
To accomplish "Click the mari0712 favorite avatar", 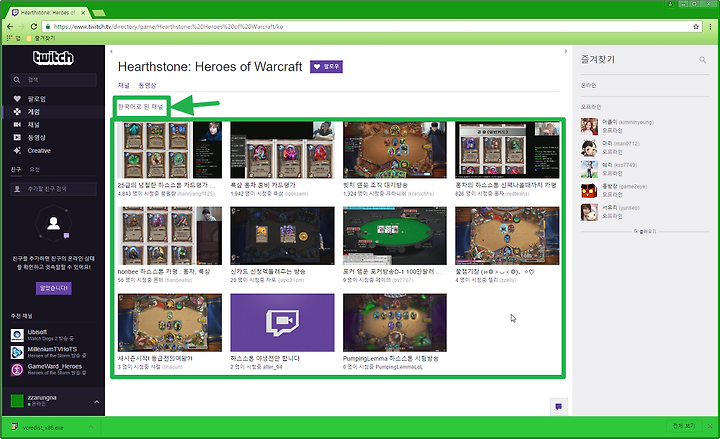I will [x=589, y=148].
